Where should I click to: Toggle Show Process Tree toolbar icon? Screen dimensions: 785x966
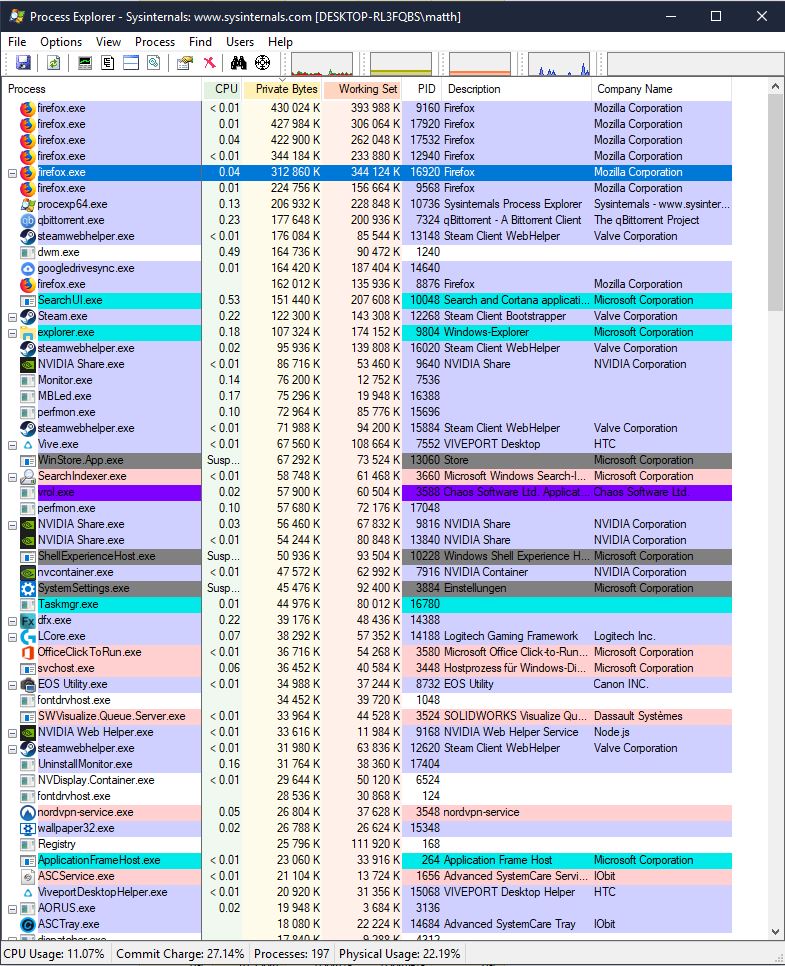click(x=108, y=63)
